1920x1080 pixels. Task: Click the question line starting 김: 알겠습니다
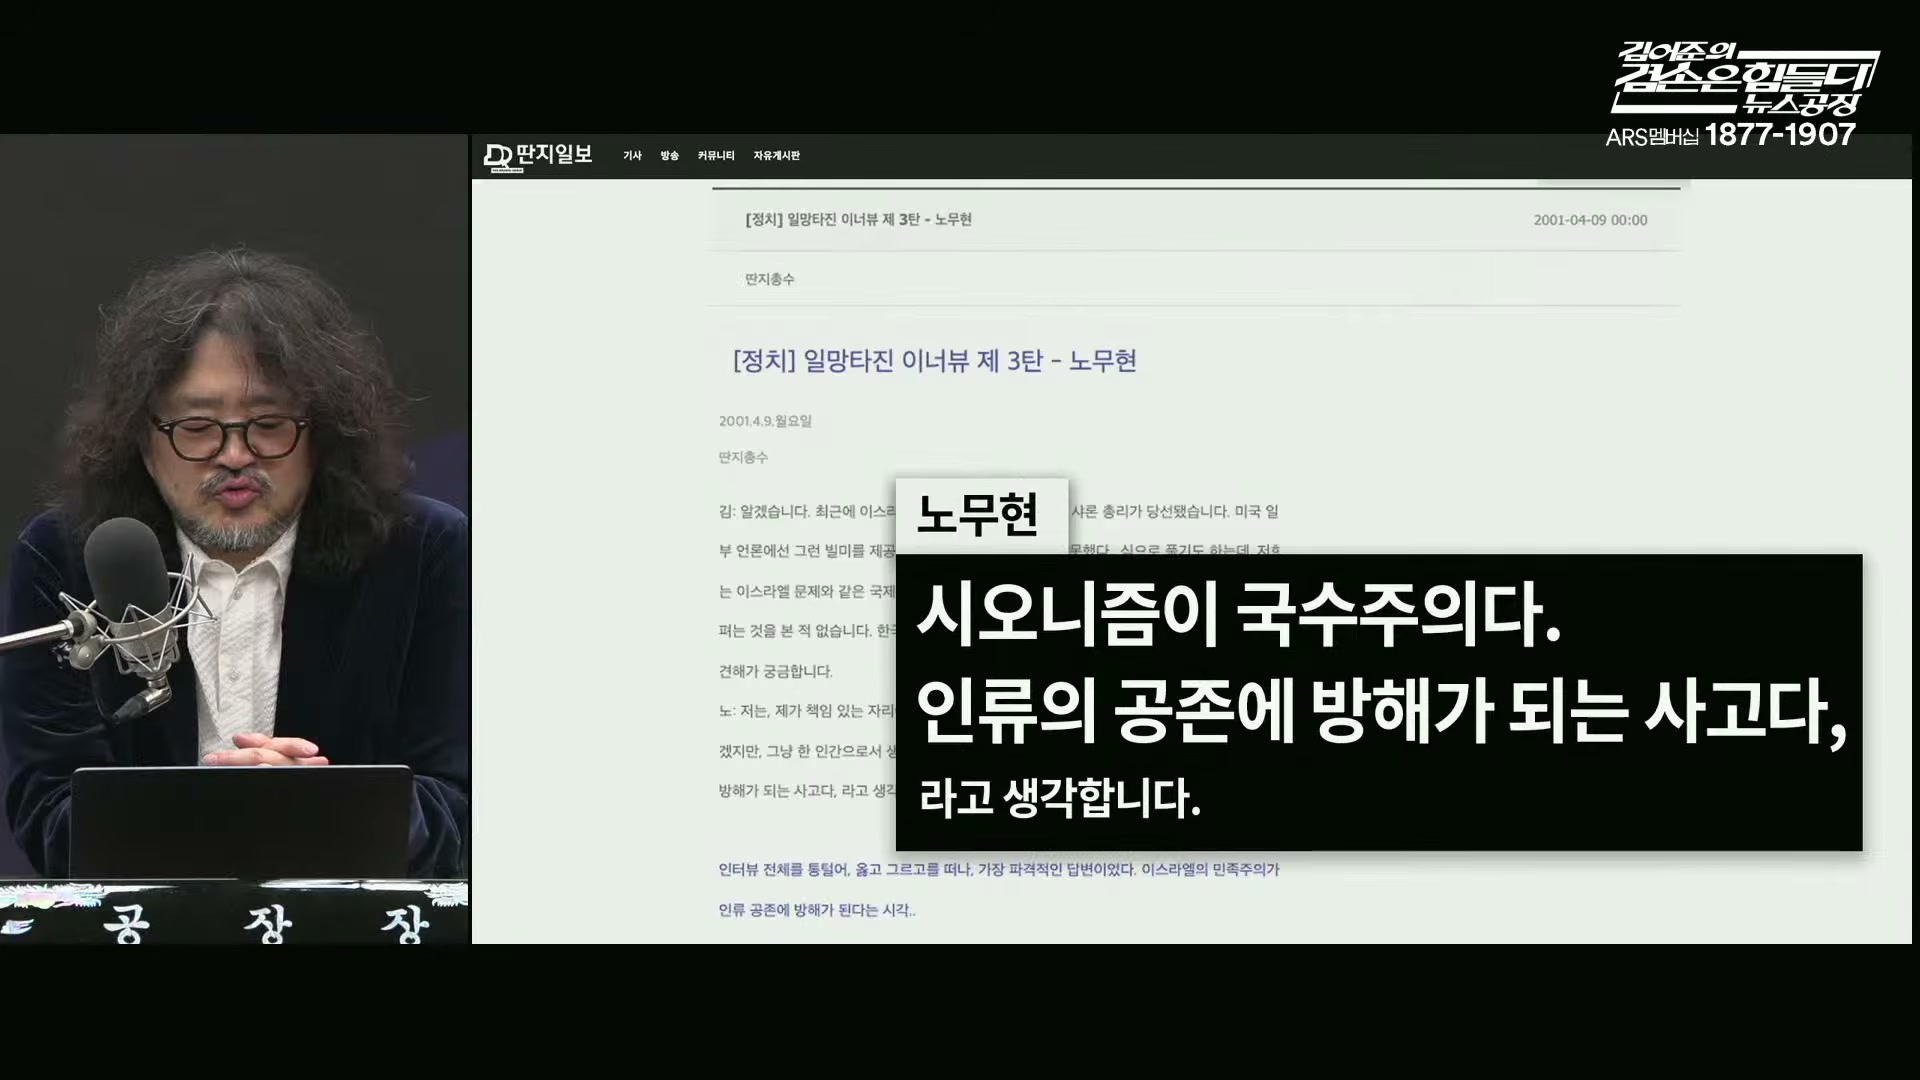pos(806,512)
